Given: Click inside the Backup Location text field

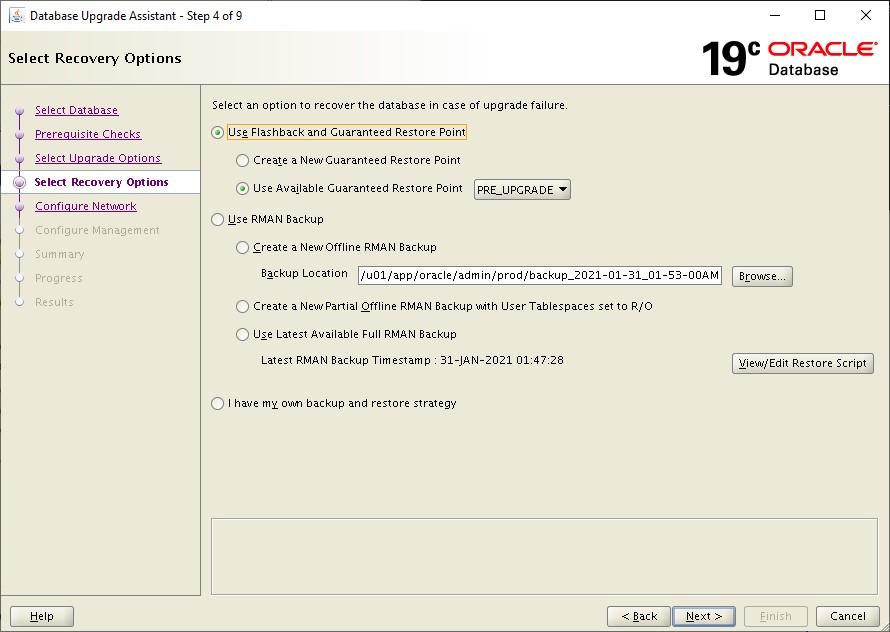Looking at the screenshot, I should pos(540,274).
